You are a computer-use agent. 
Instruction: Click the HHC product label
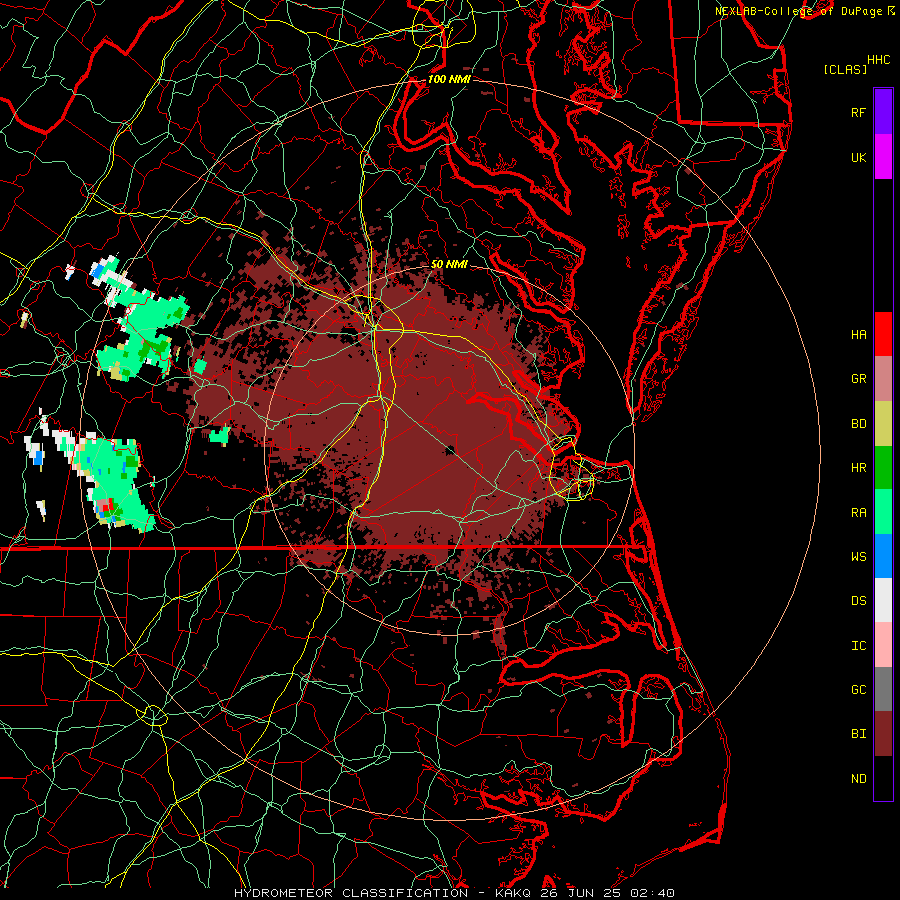click(878, 60)
